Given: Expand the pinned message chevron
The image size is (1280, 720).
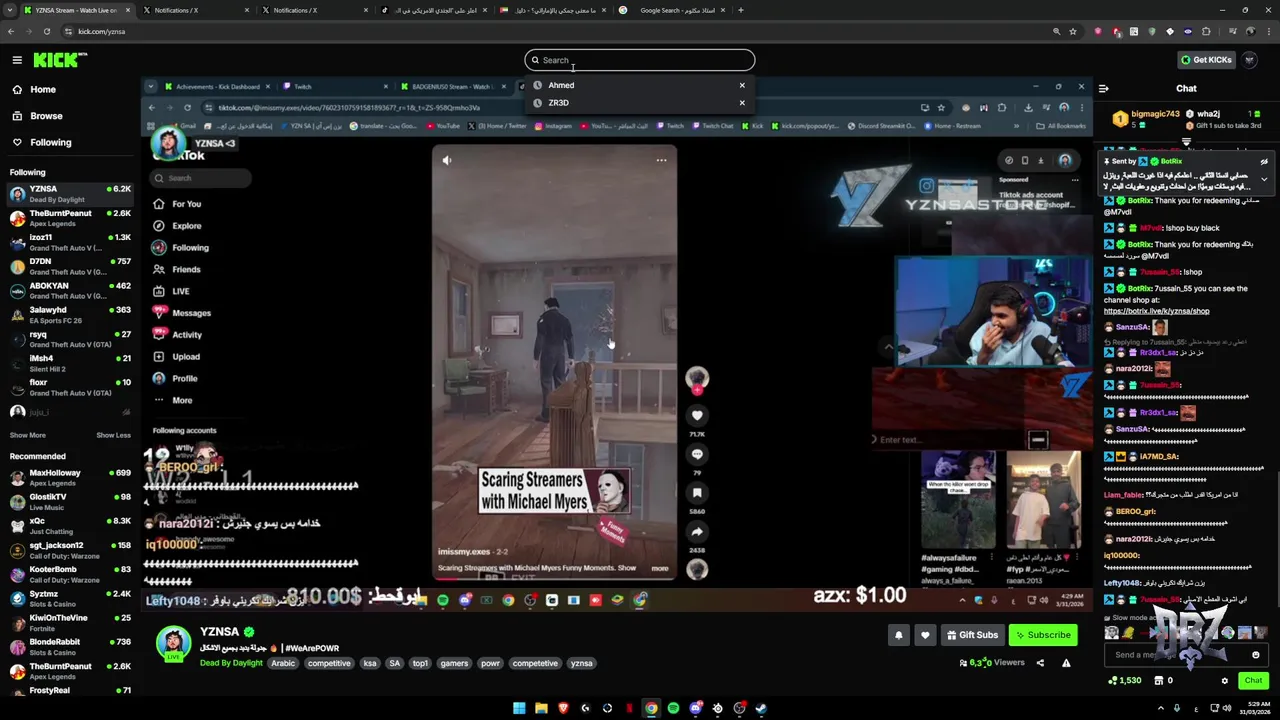Looking at the screenshot, I should click(1264, 179).
